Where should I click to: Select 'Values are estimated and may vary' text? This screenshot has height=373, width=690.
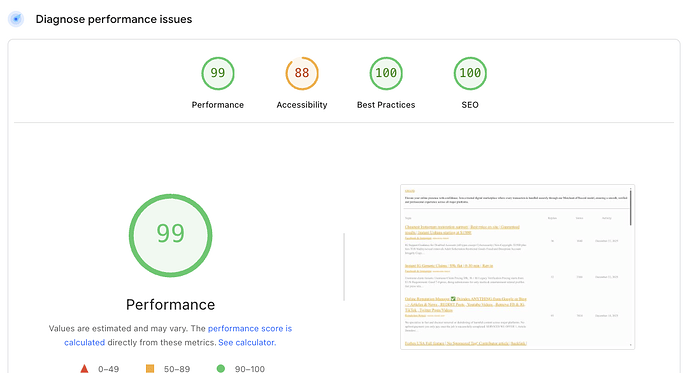click(118, 328)
